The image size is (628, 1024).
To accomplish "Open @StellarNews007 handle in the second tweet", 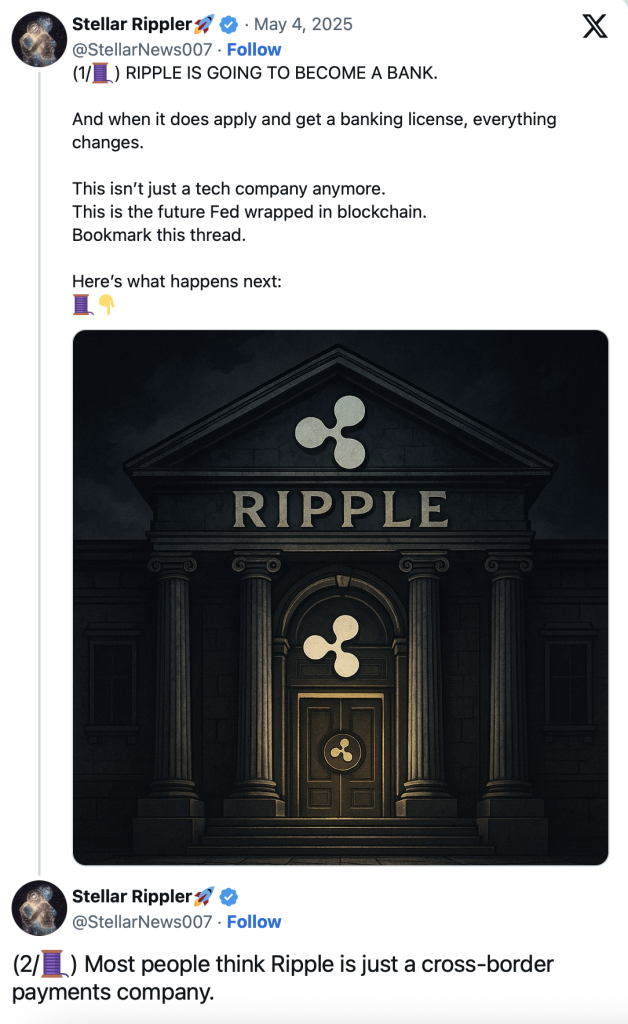I will (x=142, y=921).
